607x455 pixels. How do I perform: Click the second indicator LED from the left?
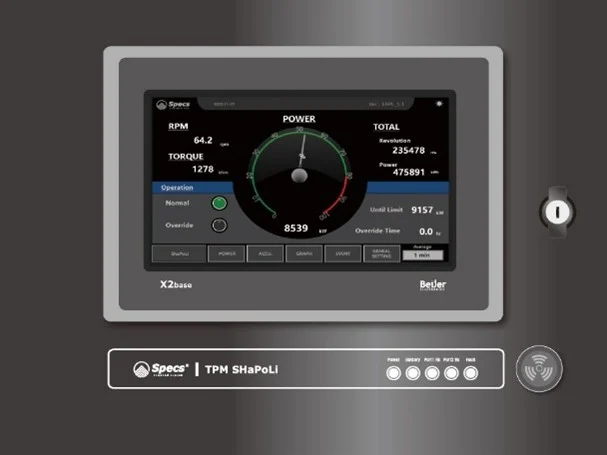pyautogui.click(x=412, y=373)
